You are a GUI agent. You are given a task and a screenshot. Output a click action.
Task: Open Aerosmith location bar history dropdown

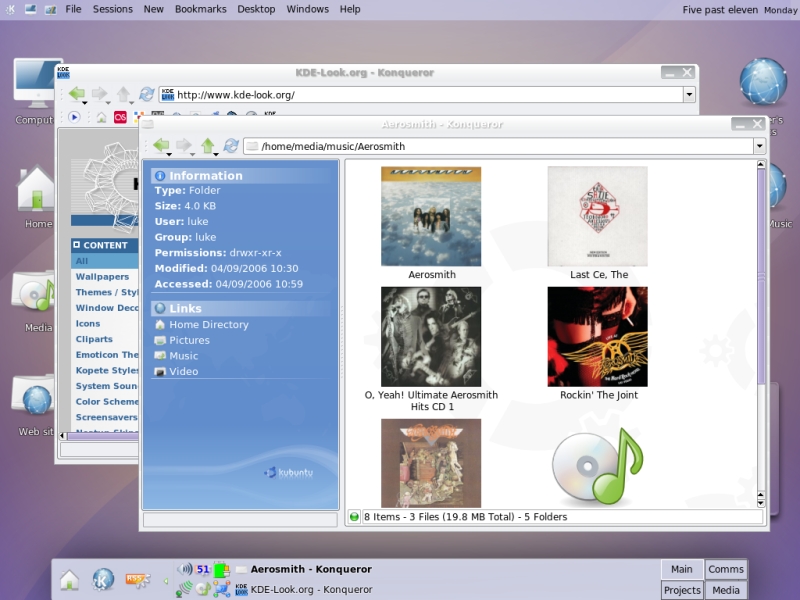[x=759, y=146]
